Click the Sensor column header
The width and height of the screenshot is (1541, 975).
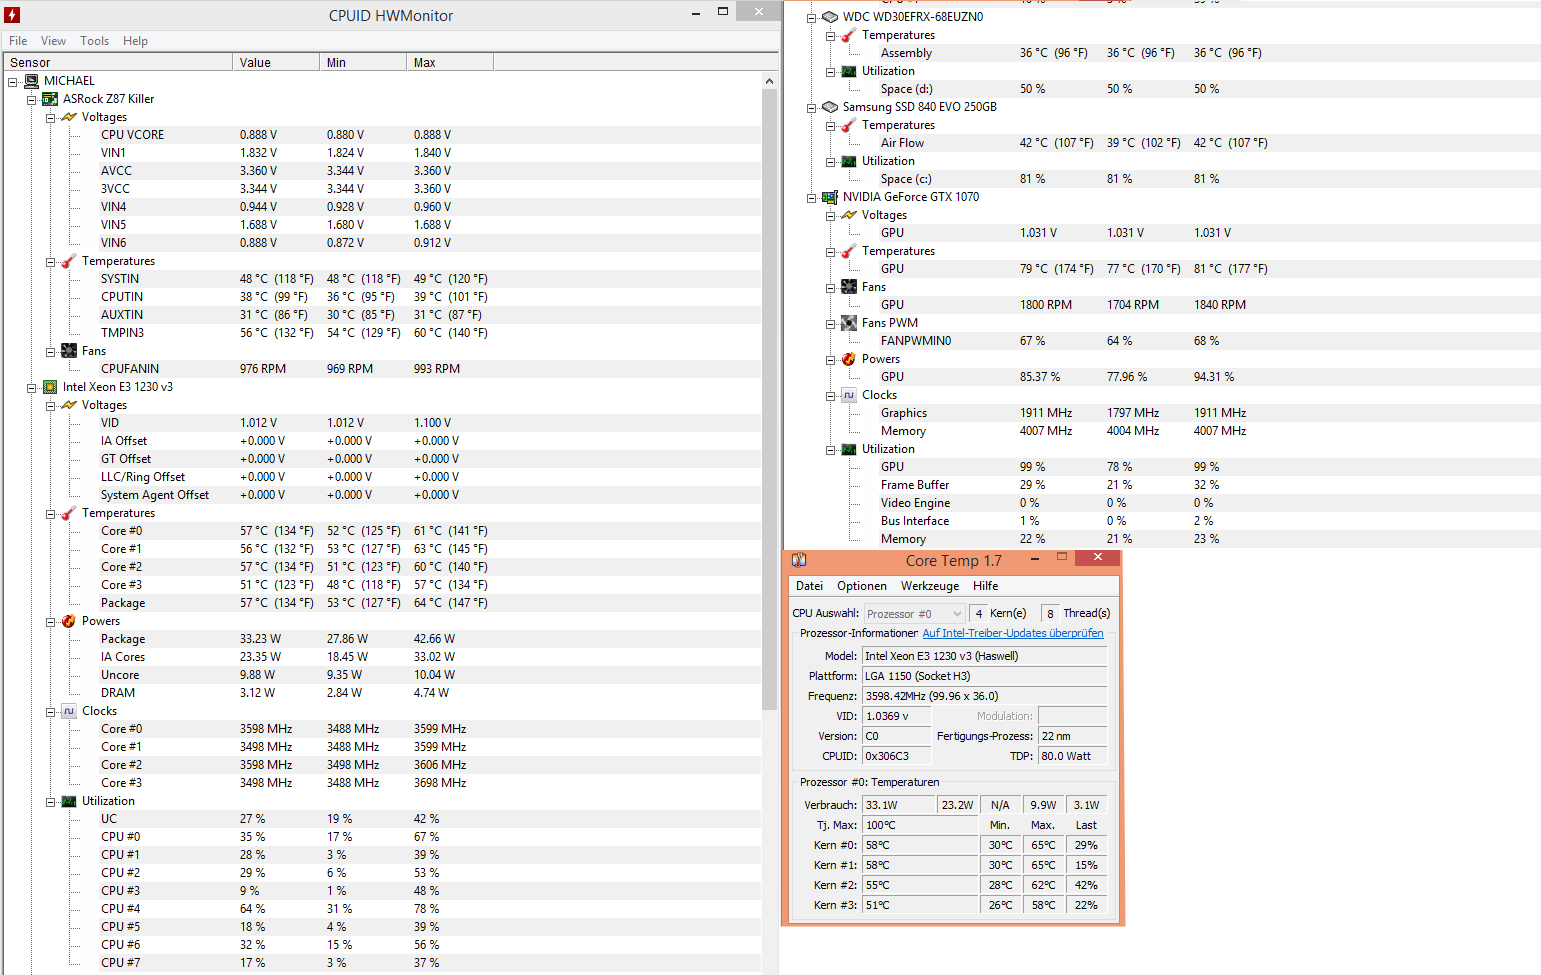(x=117, y=62)
